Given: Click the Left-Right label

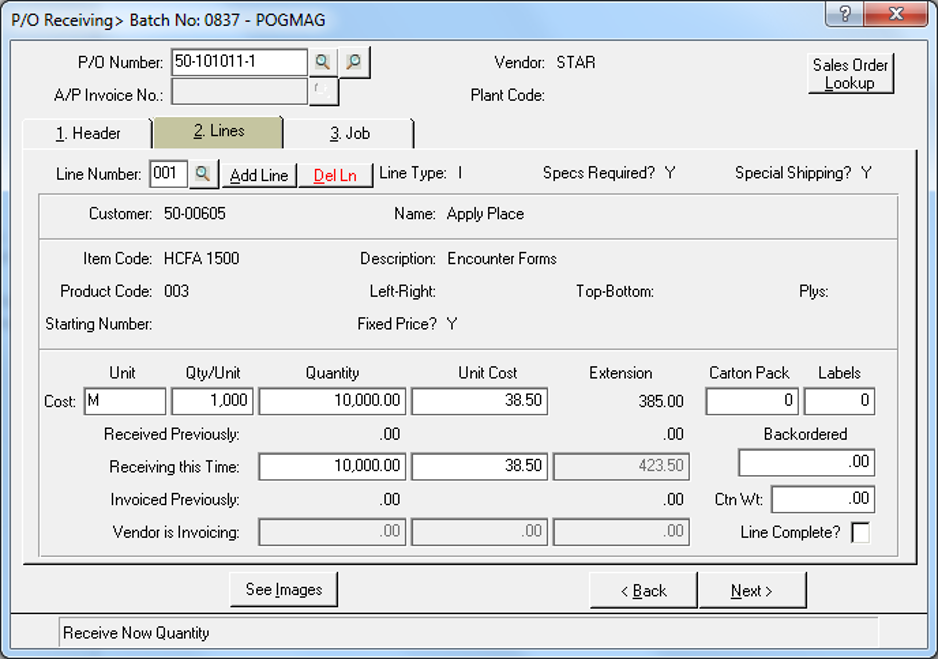Looking at the screenshot, I should (403, 291).
